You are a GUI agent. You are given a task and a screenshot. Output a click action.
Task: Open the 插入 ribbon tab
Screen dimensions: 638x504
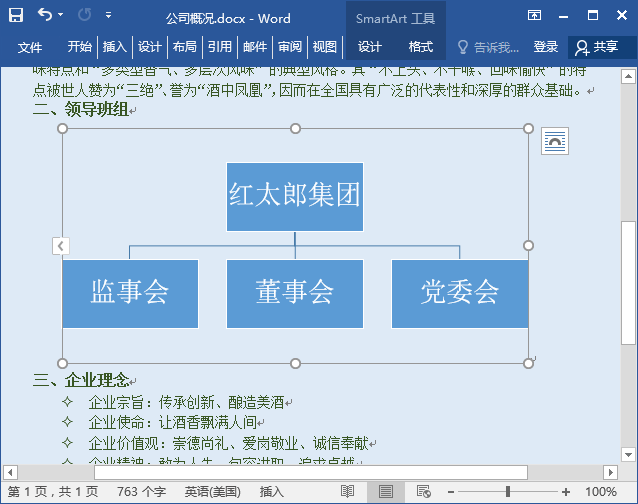[x=114, y=46]
